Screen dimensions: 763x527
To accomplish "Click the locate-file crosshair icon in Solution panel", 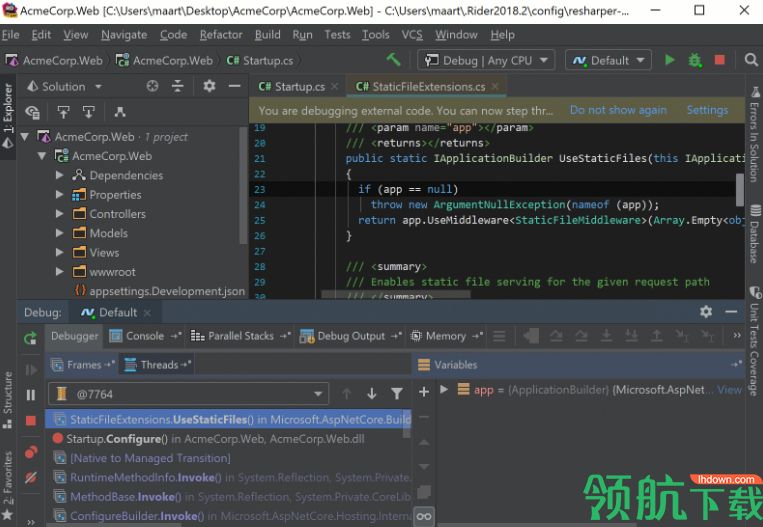I will 152,86.
